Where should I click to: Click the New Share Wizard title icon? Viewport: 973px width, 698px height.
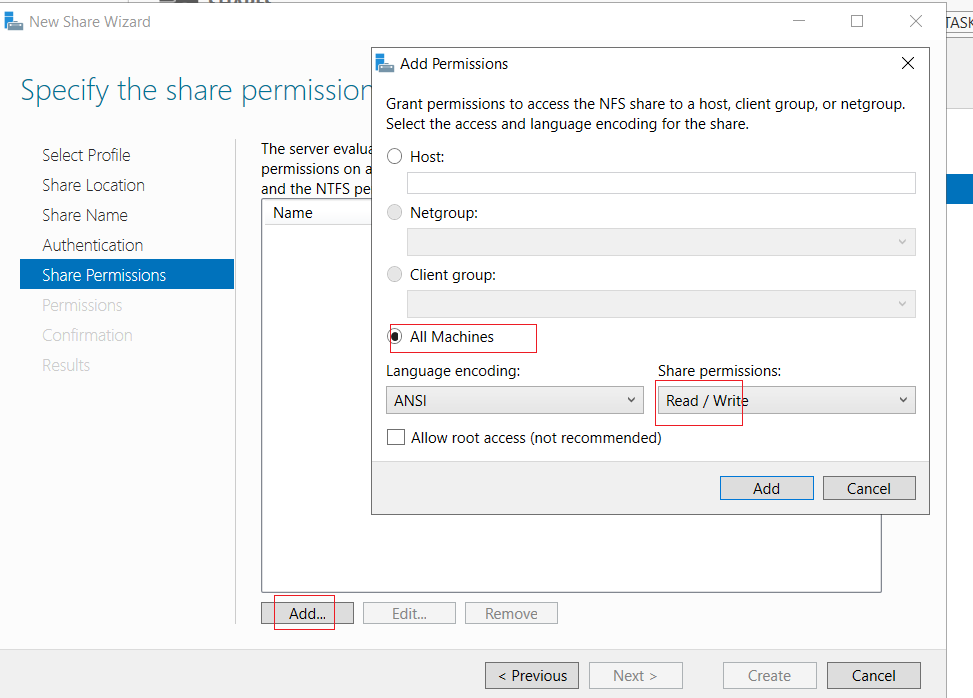tap(14, 22)
